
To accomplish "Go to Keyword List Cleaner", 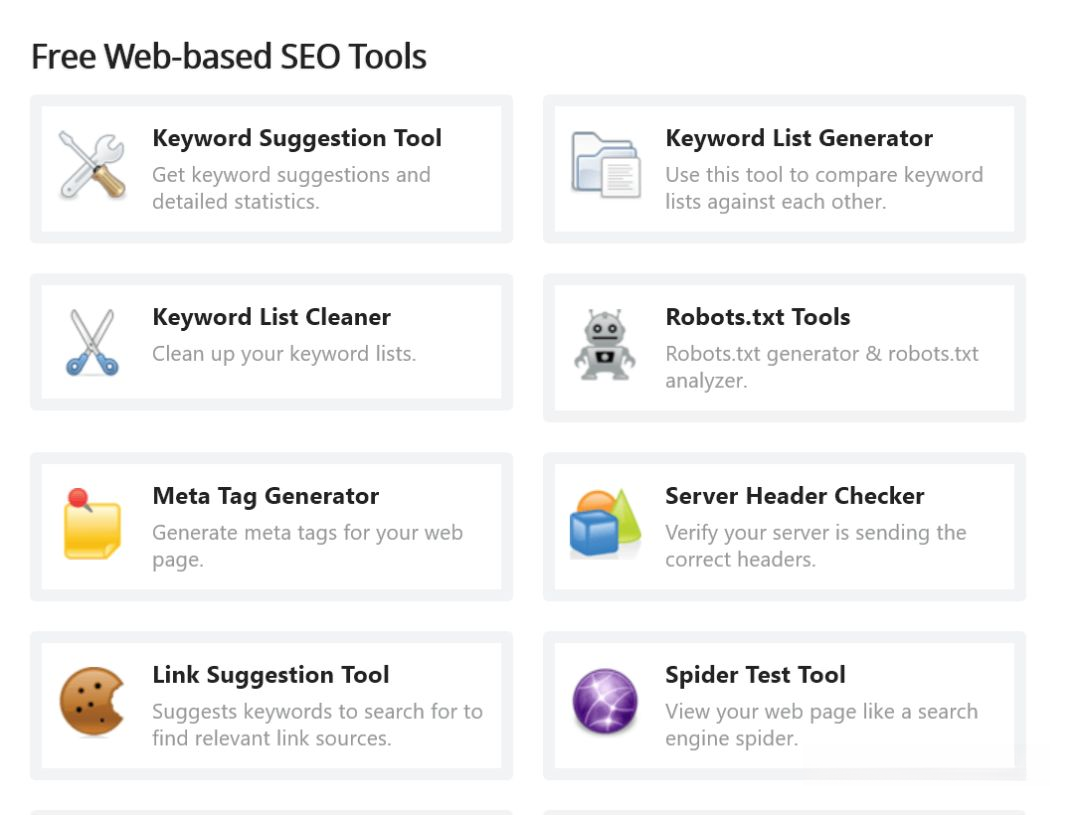I will coord(271,317).
